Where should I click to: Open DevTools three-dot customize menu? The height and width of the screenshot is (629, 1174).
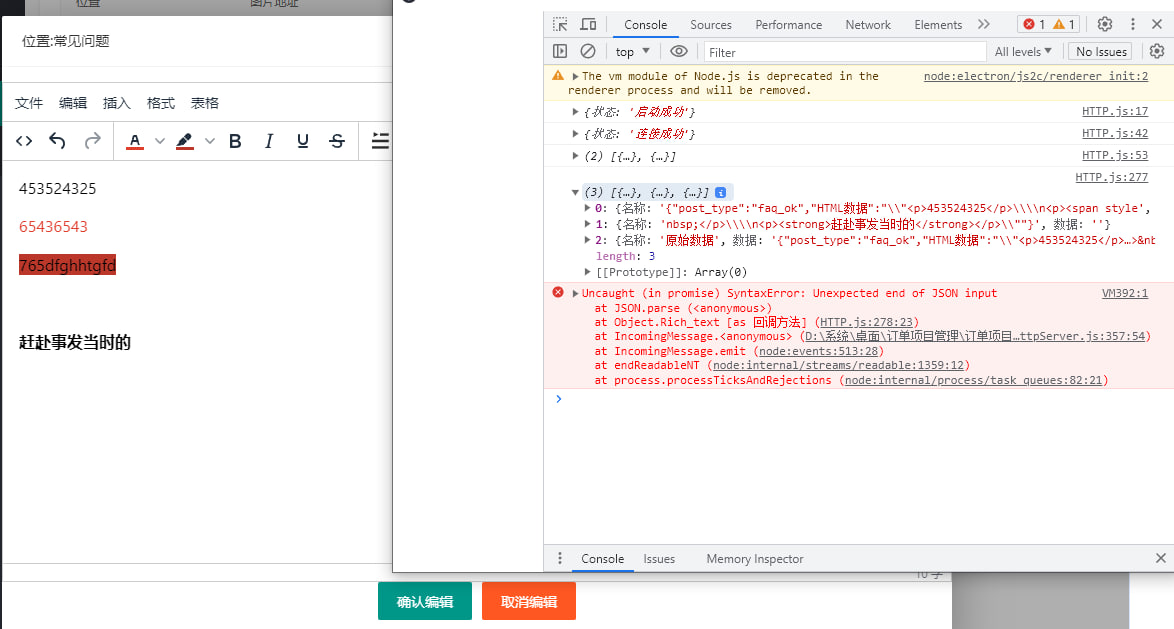tap(1133, 25)
